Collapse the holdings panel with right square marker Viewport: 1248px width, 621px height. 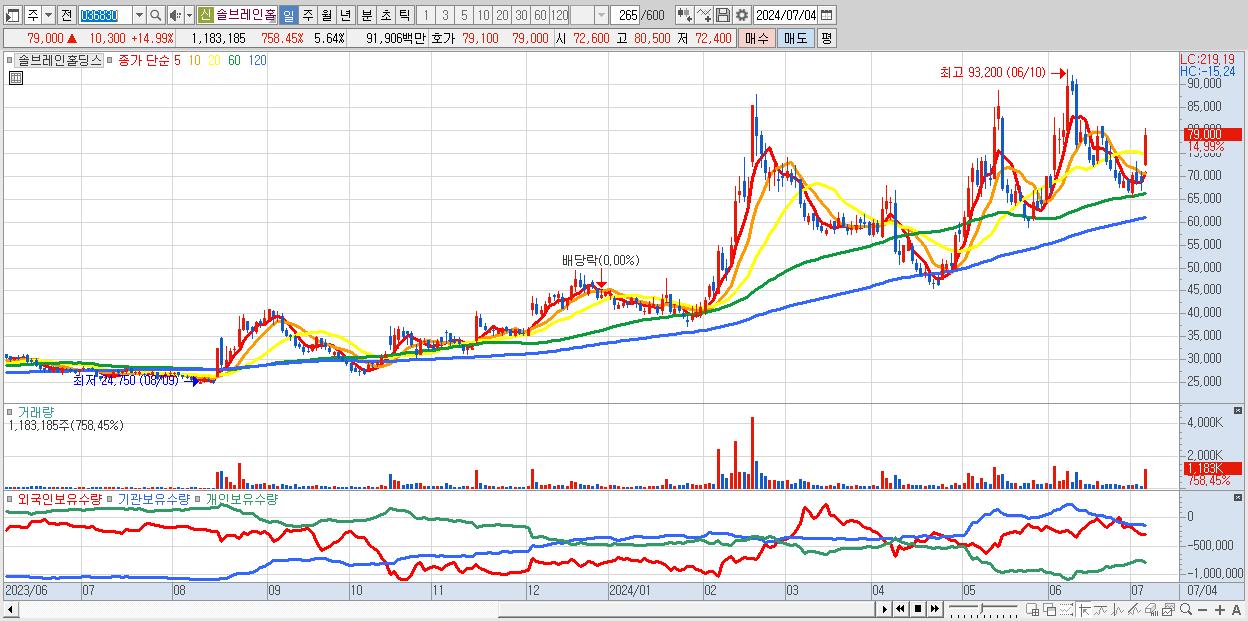click(1240, 497)
